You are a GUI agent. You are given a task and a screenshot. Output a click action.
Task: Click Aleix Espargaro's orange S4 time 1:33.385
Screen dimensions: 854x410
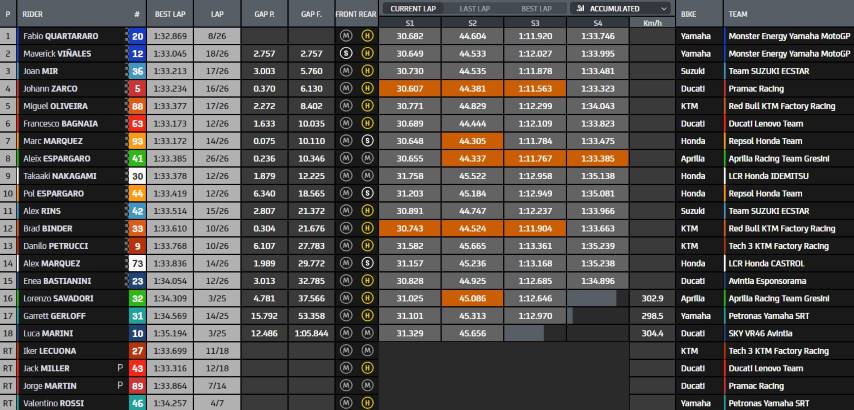coord(597,158)
